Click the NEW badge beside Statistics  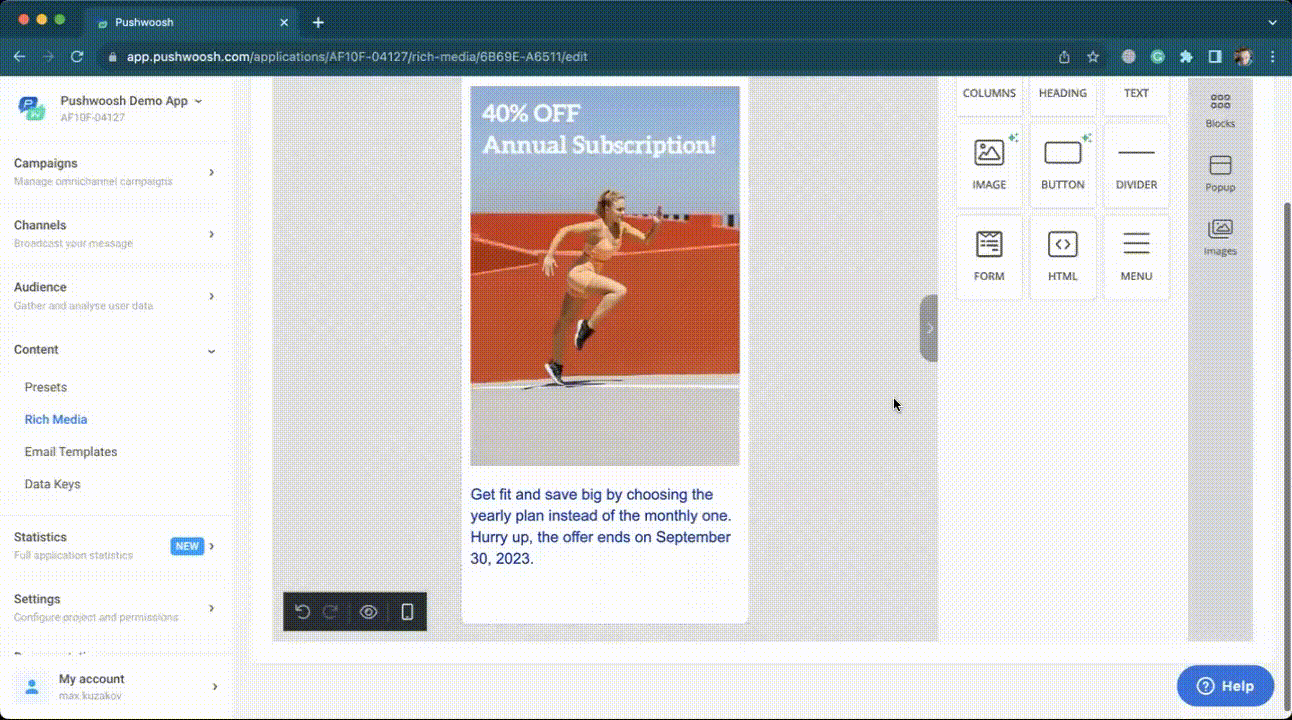[187, 546]
